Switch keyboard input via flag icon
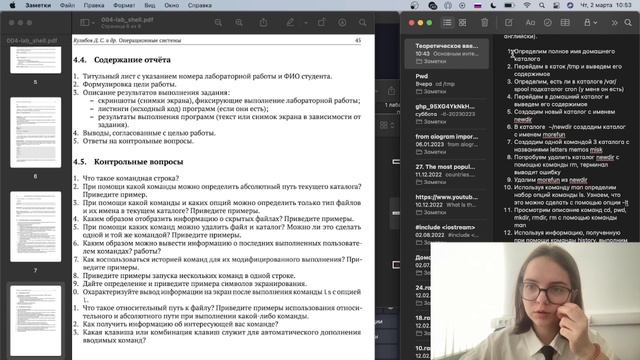Screen dimensions: 640x360 coord(478,5)
